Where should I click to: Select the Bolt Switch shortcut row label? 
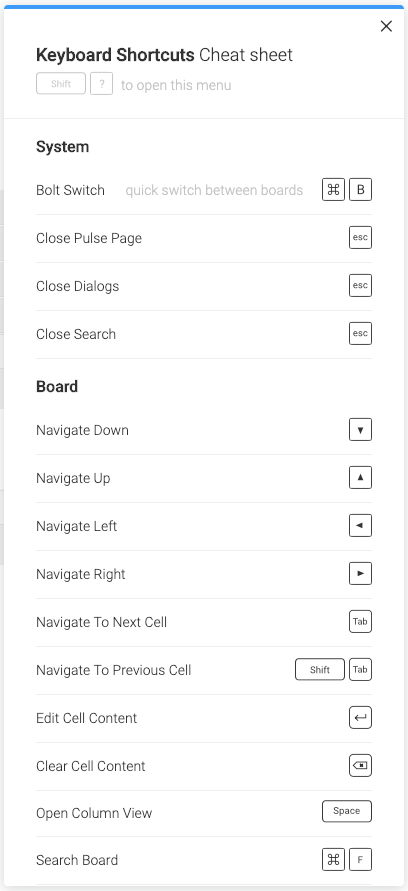[70, 190]
